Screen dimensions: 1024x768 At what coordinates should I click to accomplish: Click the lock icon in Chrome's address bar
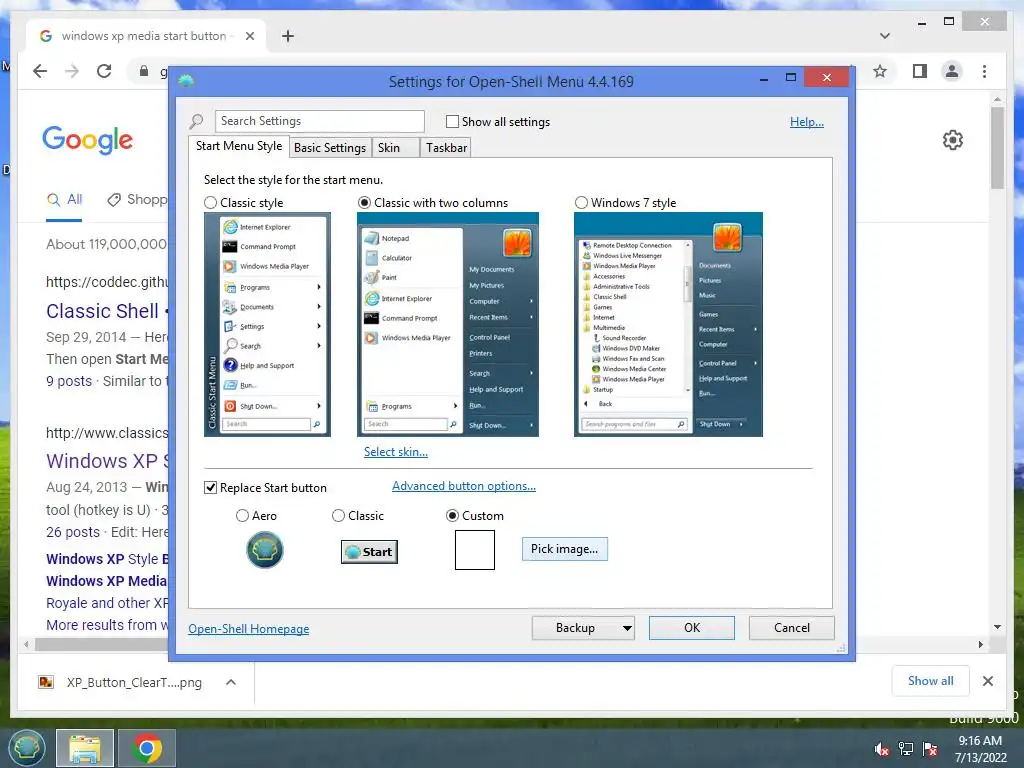pos(144,71)
